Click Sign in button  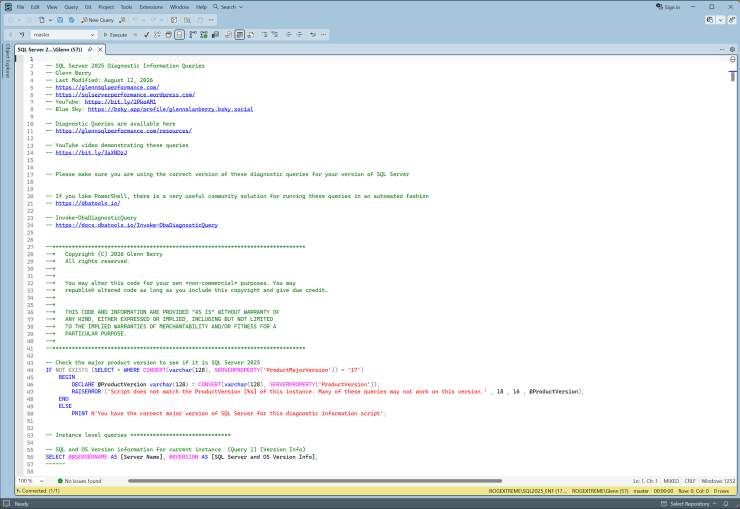668,7
